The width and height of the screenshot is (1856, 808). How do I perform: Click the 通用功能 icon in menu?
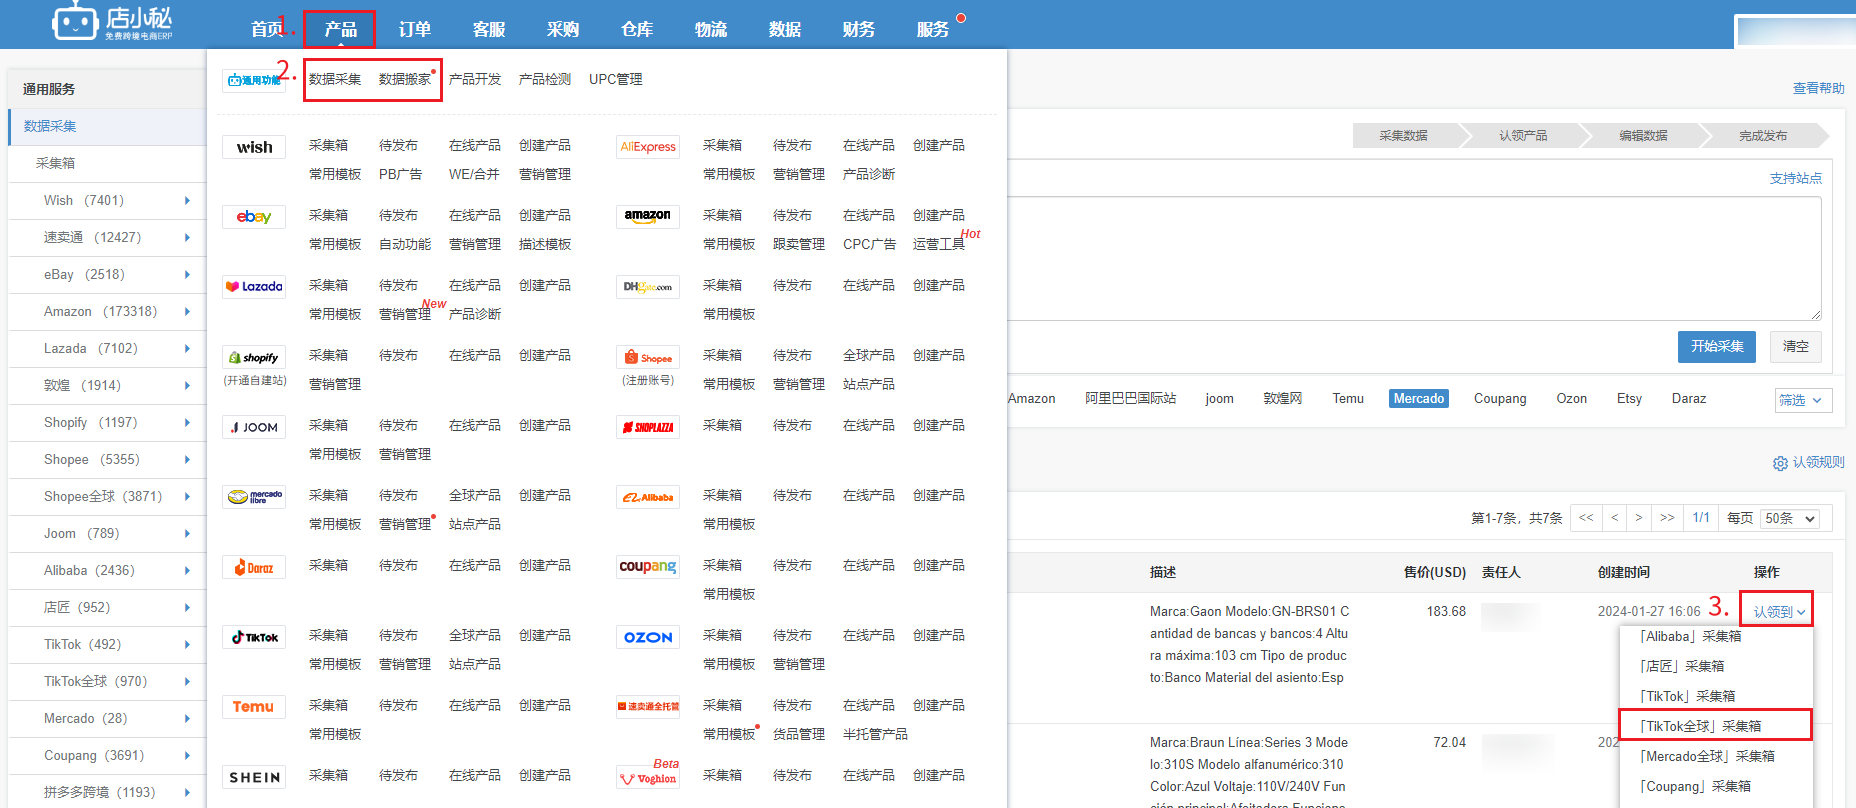(x=254, y=80)
